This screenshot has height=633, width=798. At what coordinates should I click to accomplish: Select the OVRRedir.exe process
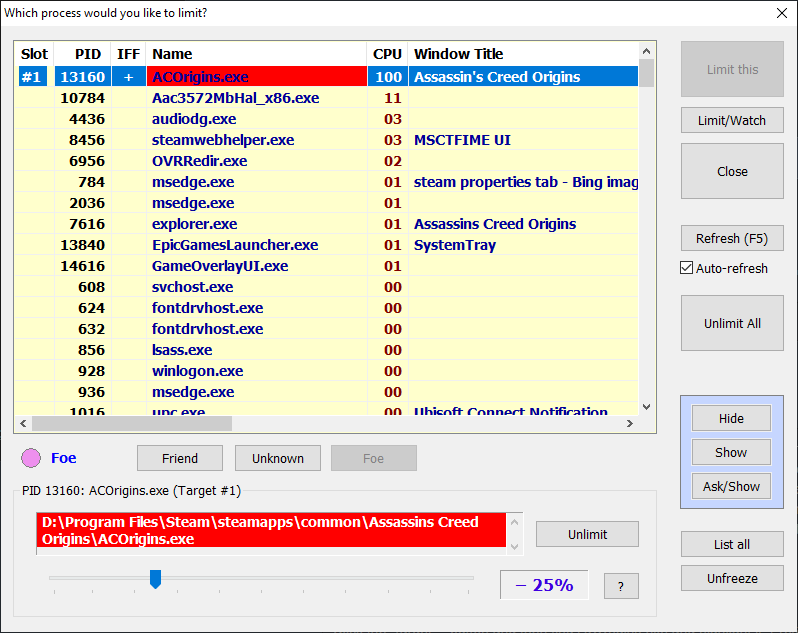pos(326,161)
